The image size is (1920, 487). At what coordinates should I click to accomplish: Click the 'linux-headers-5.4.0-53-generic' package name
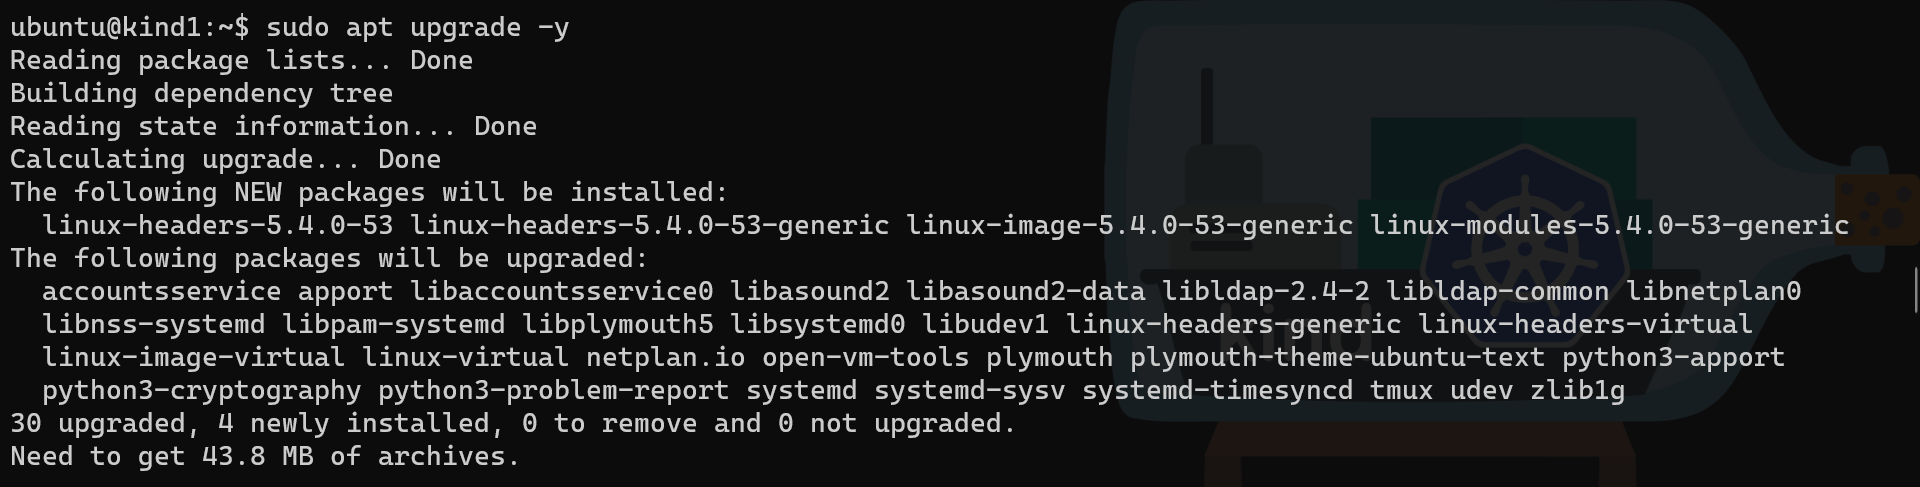coord(649,225)
